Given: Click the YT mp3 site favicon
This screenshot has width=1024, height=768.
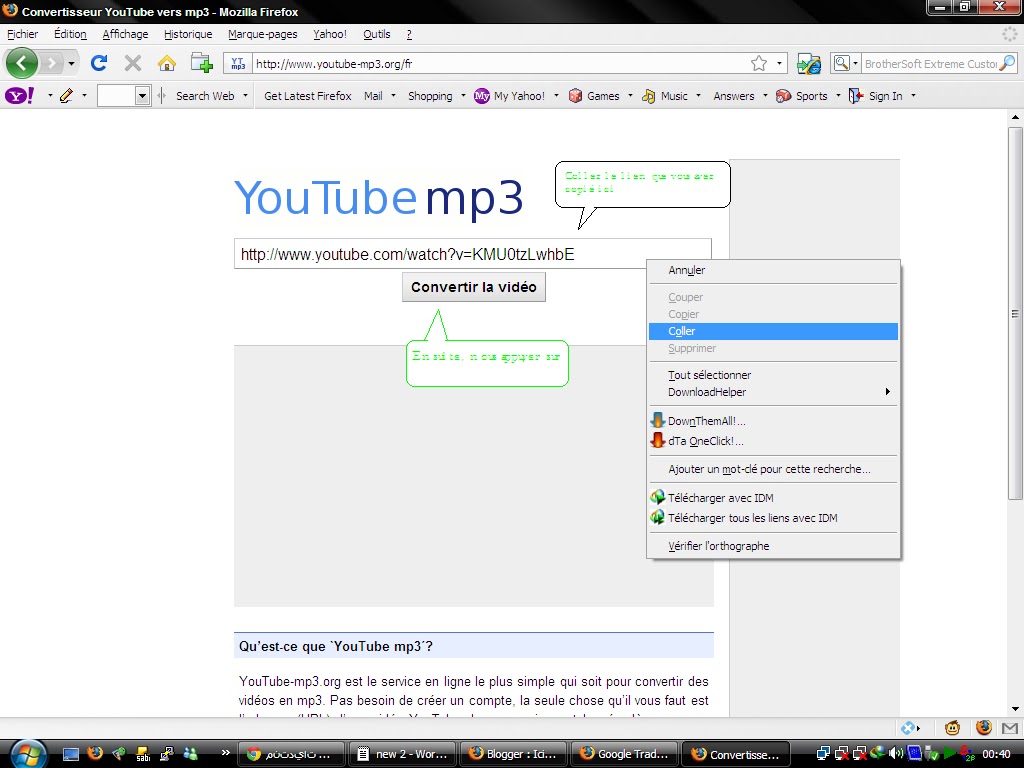Looking at the screenshot, I should (x=238, y=63).
